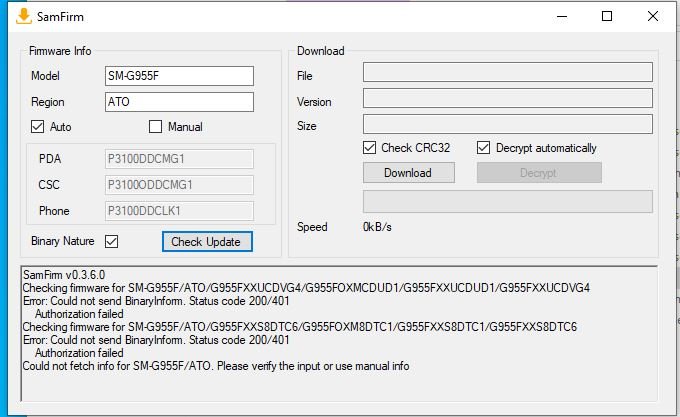The height and width of the screenshot is (417, 680).
Task: Toggle Decrypt automatically checkbox
Action: 484,148
